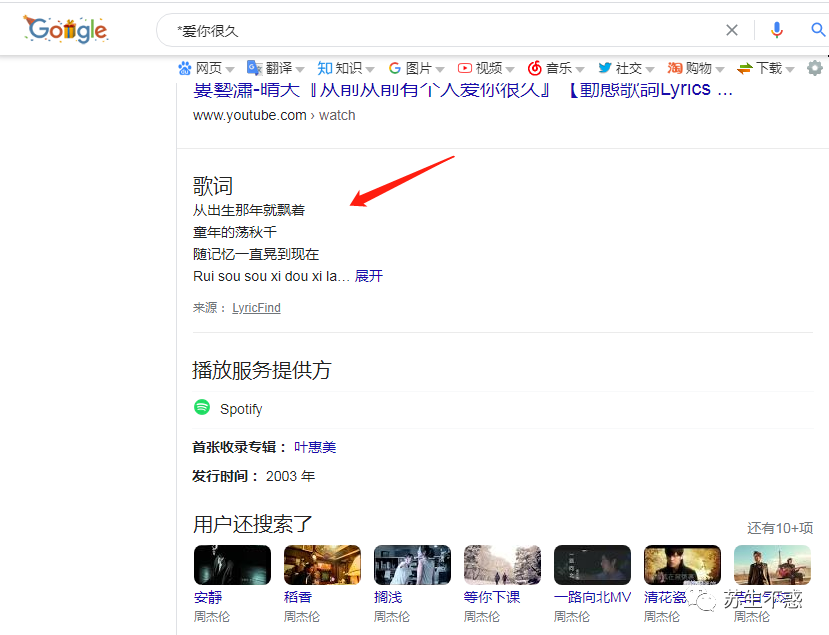
Task: Click the Google Translate 翻译 icon
Action: click(254, 68)
